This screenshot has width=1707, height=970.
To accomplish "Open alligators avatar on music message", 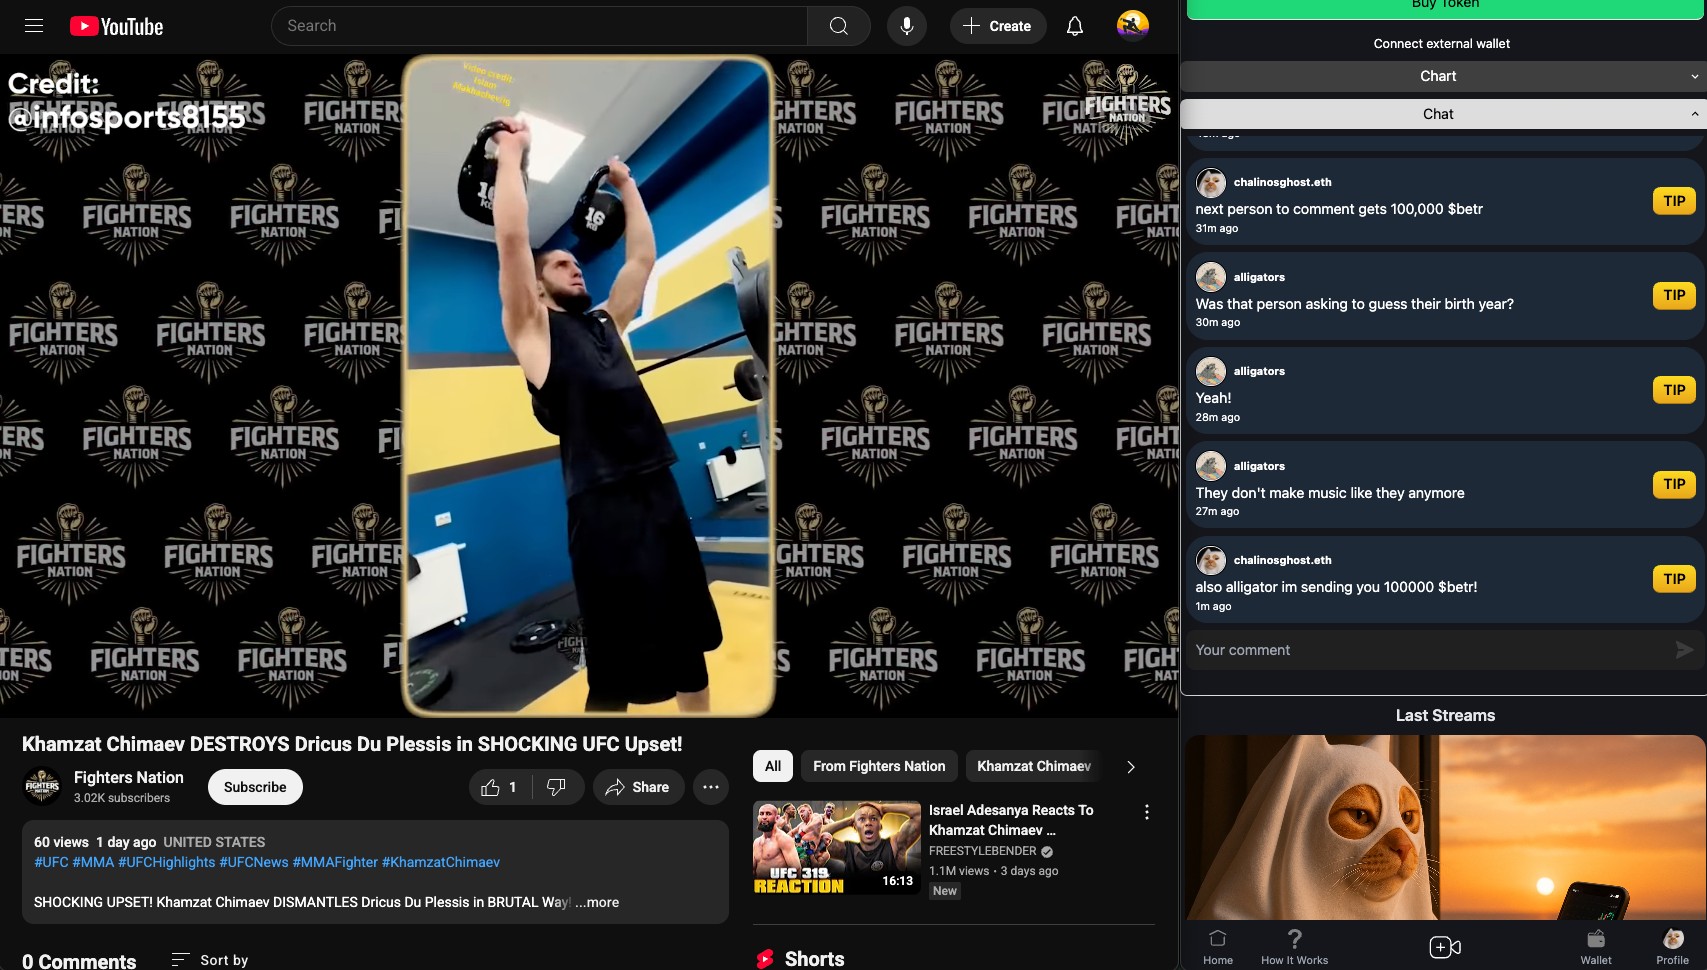I will [1211, 466].
